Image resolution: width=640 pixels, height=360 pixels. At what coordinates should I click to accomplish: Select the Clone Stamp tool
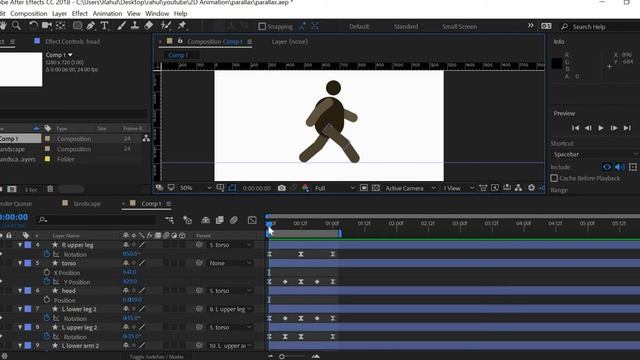click(x=135, y=26)
